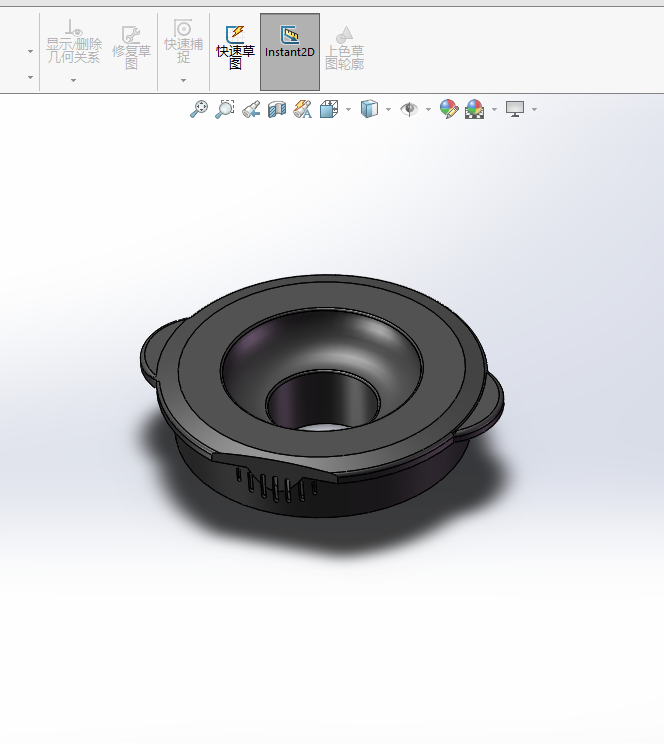The height and width of the screenshot is (744, 664).
Task: Click the lower small arrow at ribbon's left edge
Action: (x=30, y=77)
